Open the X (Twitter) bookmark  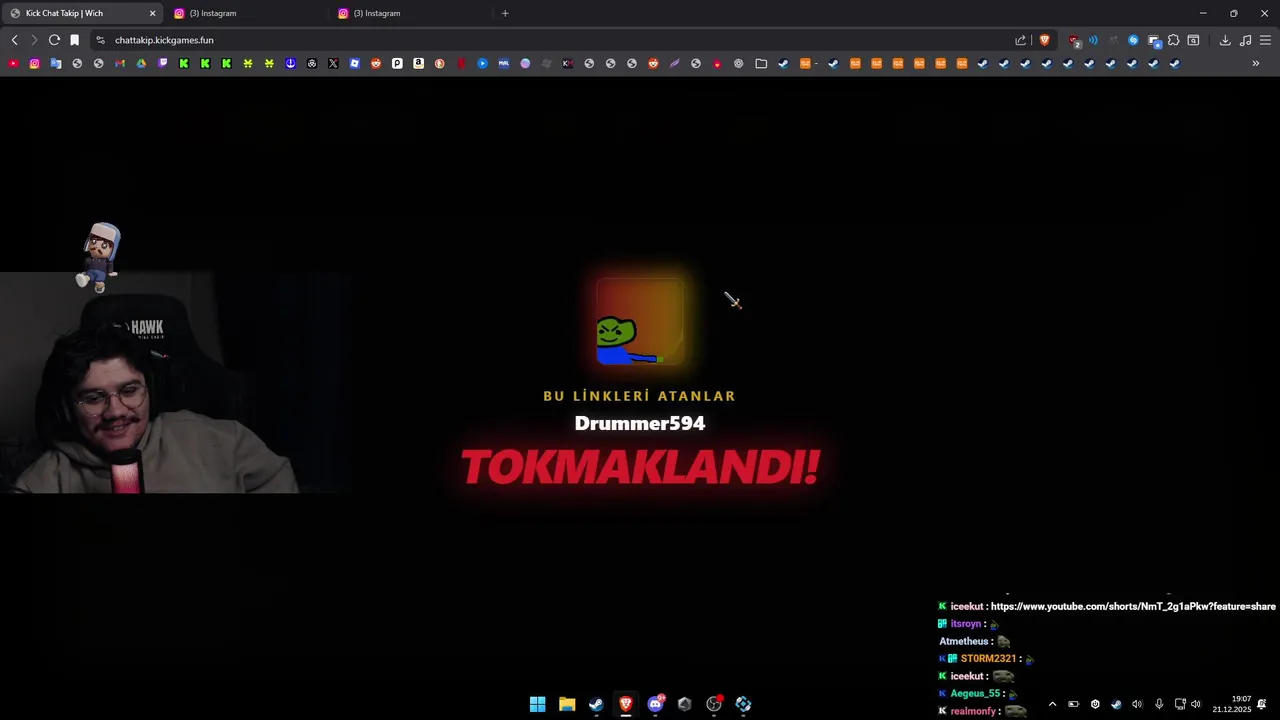pyautogui.click(x=333, y=63)
